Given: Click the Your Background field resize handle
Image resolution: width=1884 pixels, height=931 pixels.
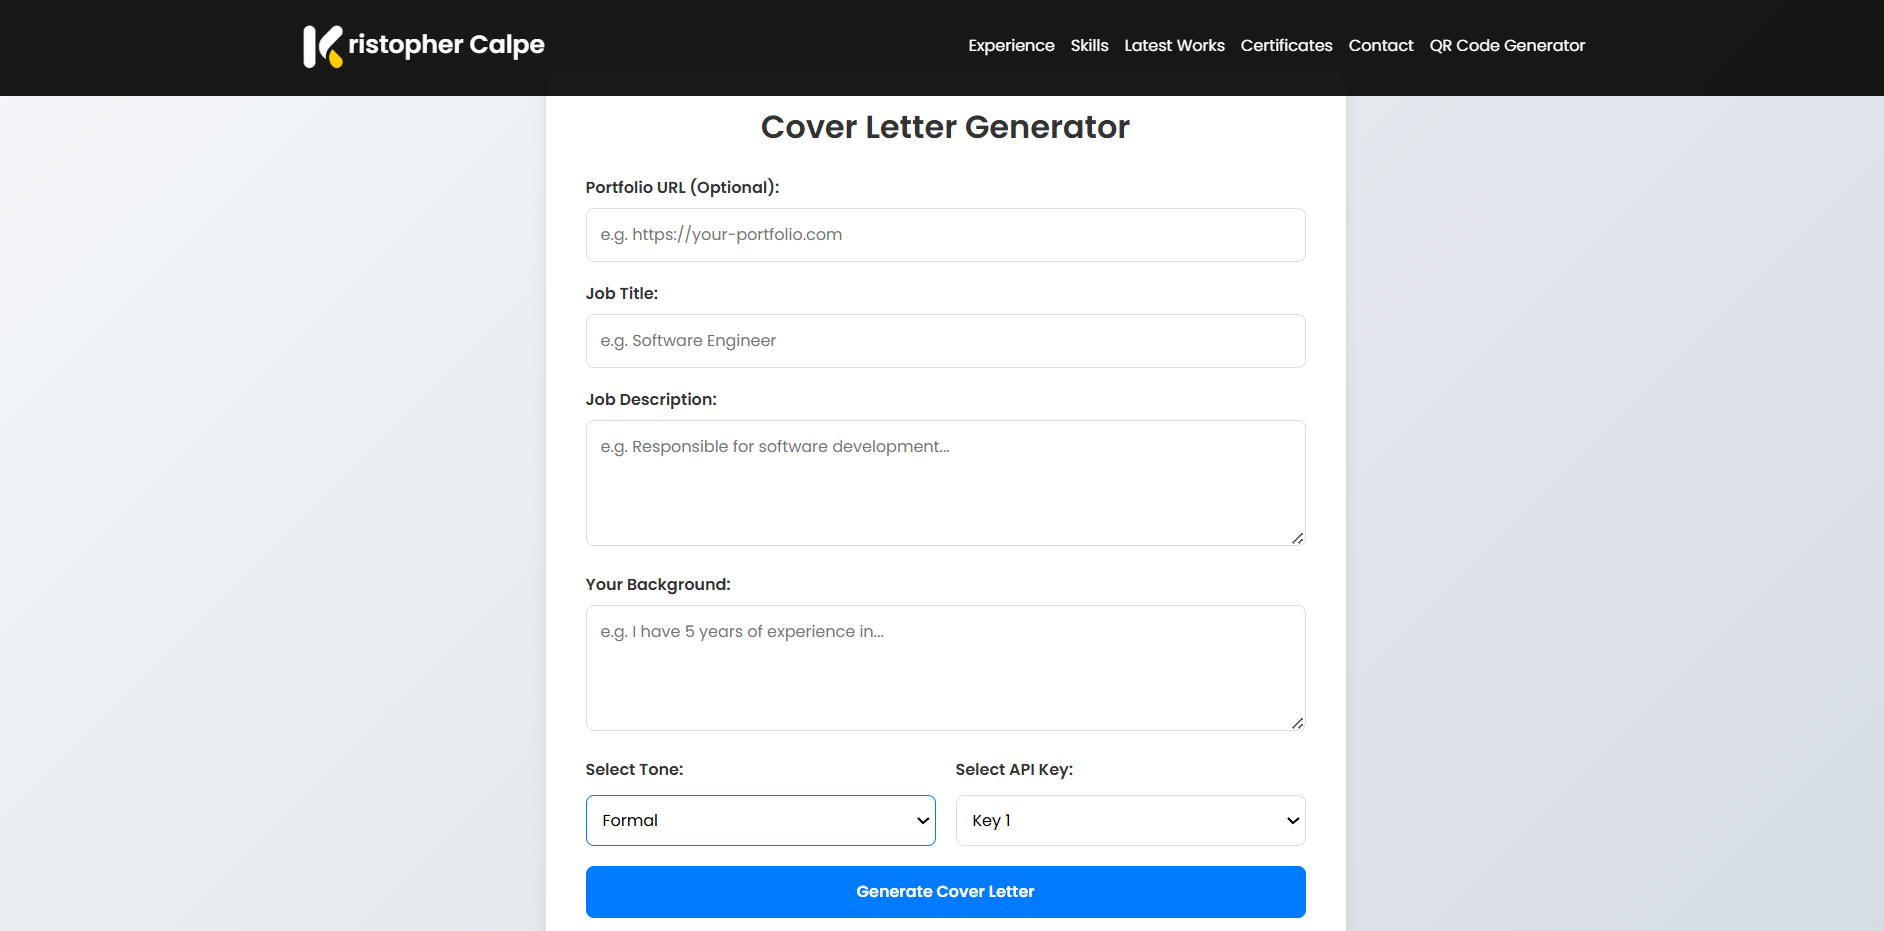Looking at the screenshot, I should [1298, 722].
